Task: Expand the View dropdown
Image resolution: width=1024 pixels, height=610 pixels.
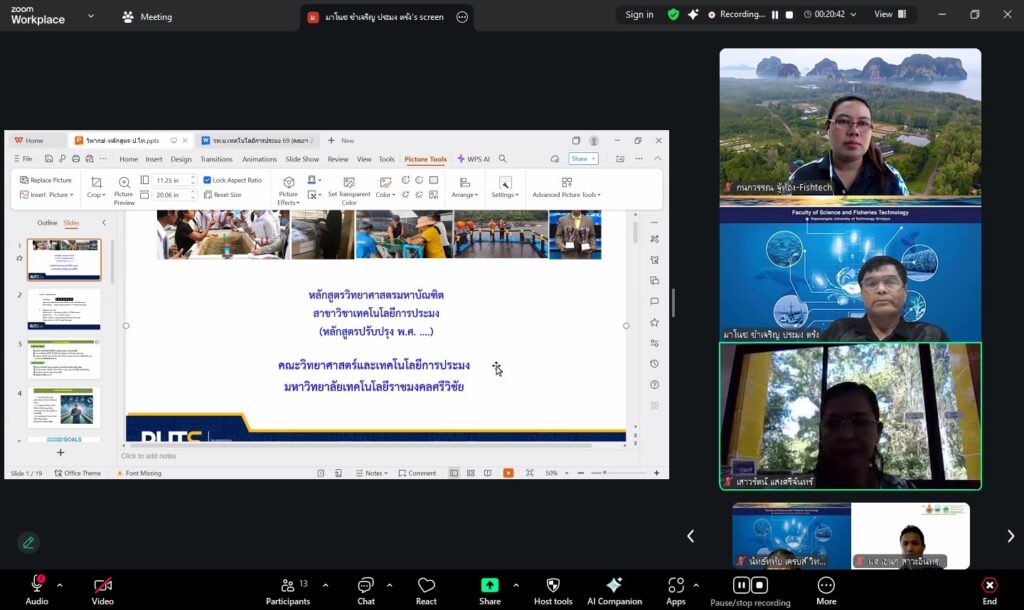Action: pyautogui.click(x=889, y=15)
